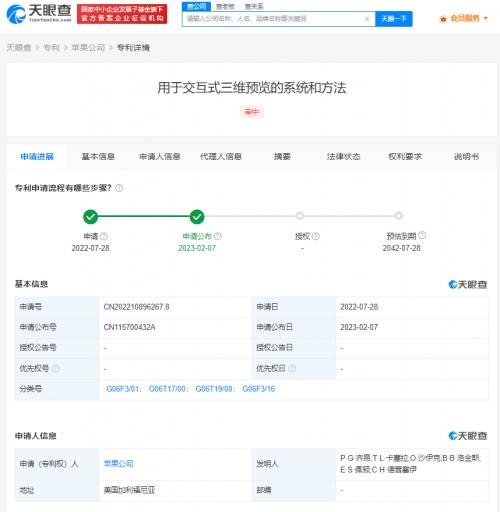Click the 天眼一下 search button
This screenshot has width=500, height=512.
394,19
